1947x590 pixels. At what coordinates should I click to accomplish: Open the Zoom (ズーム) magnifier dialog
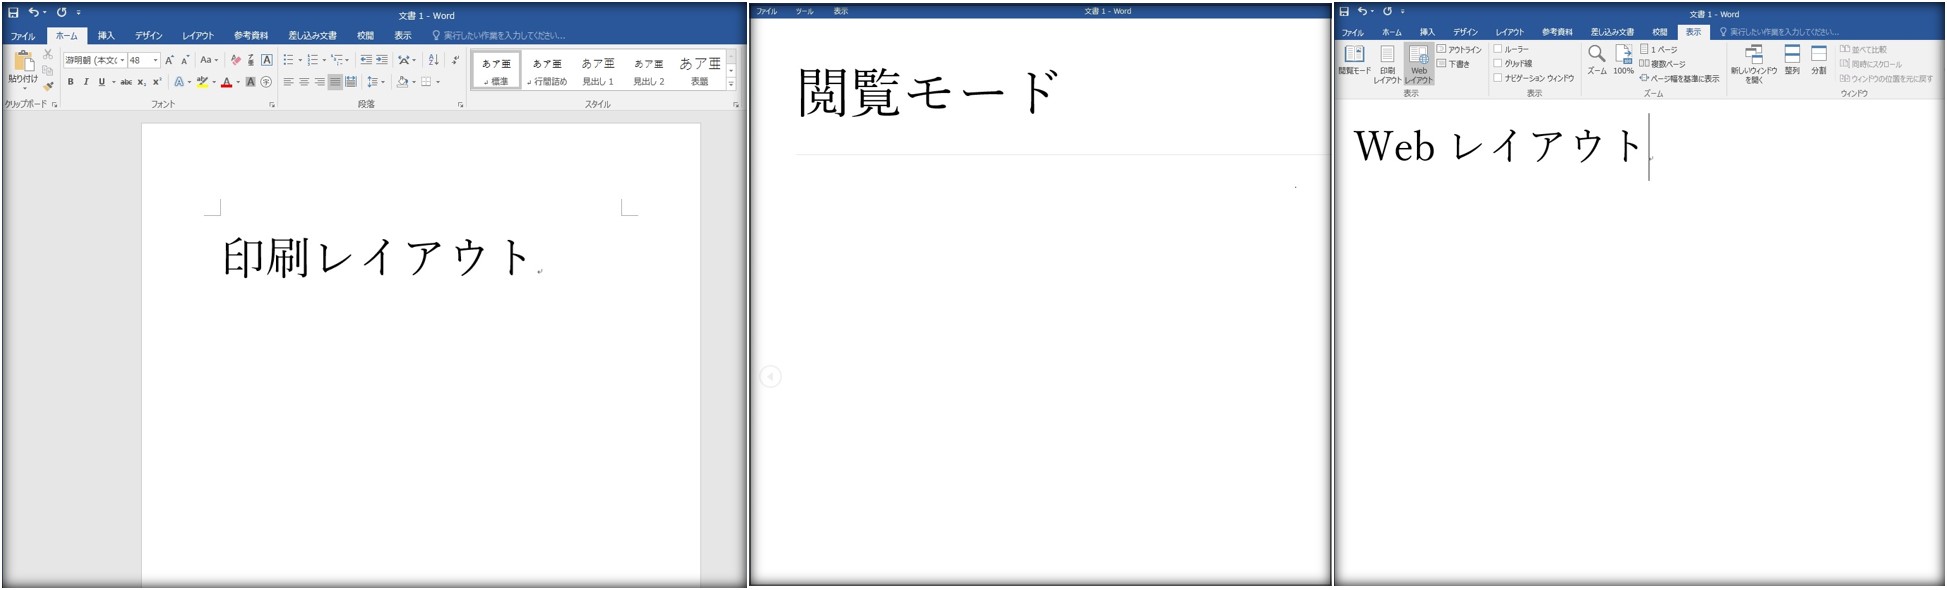coord(1596,58)
